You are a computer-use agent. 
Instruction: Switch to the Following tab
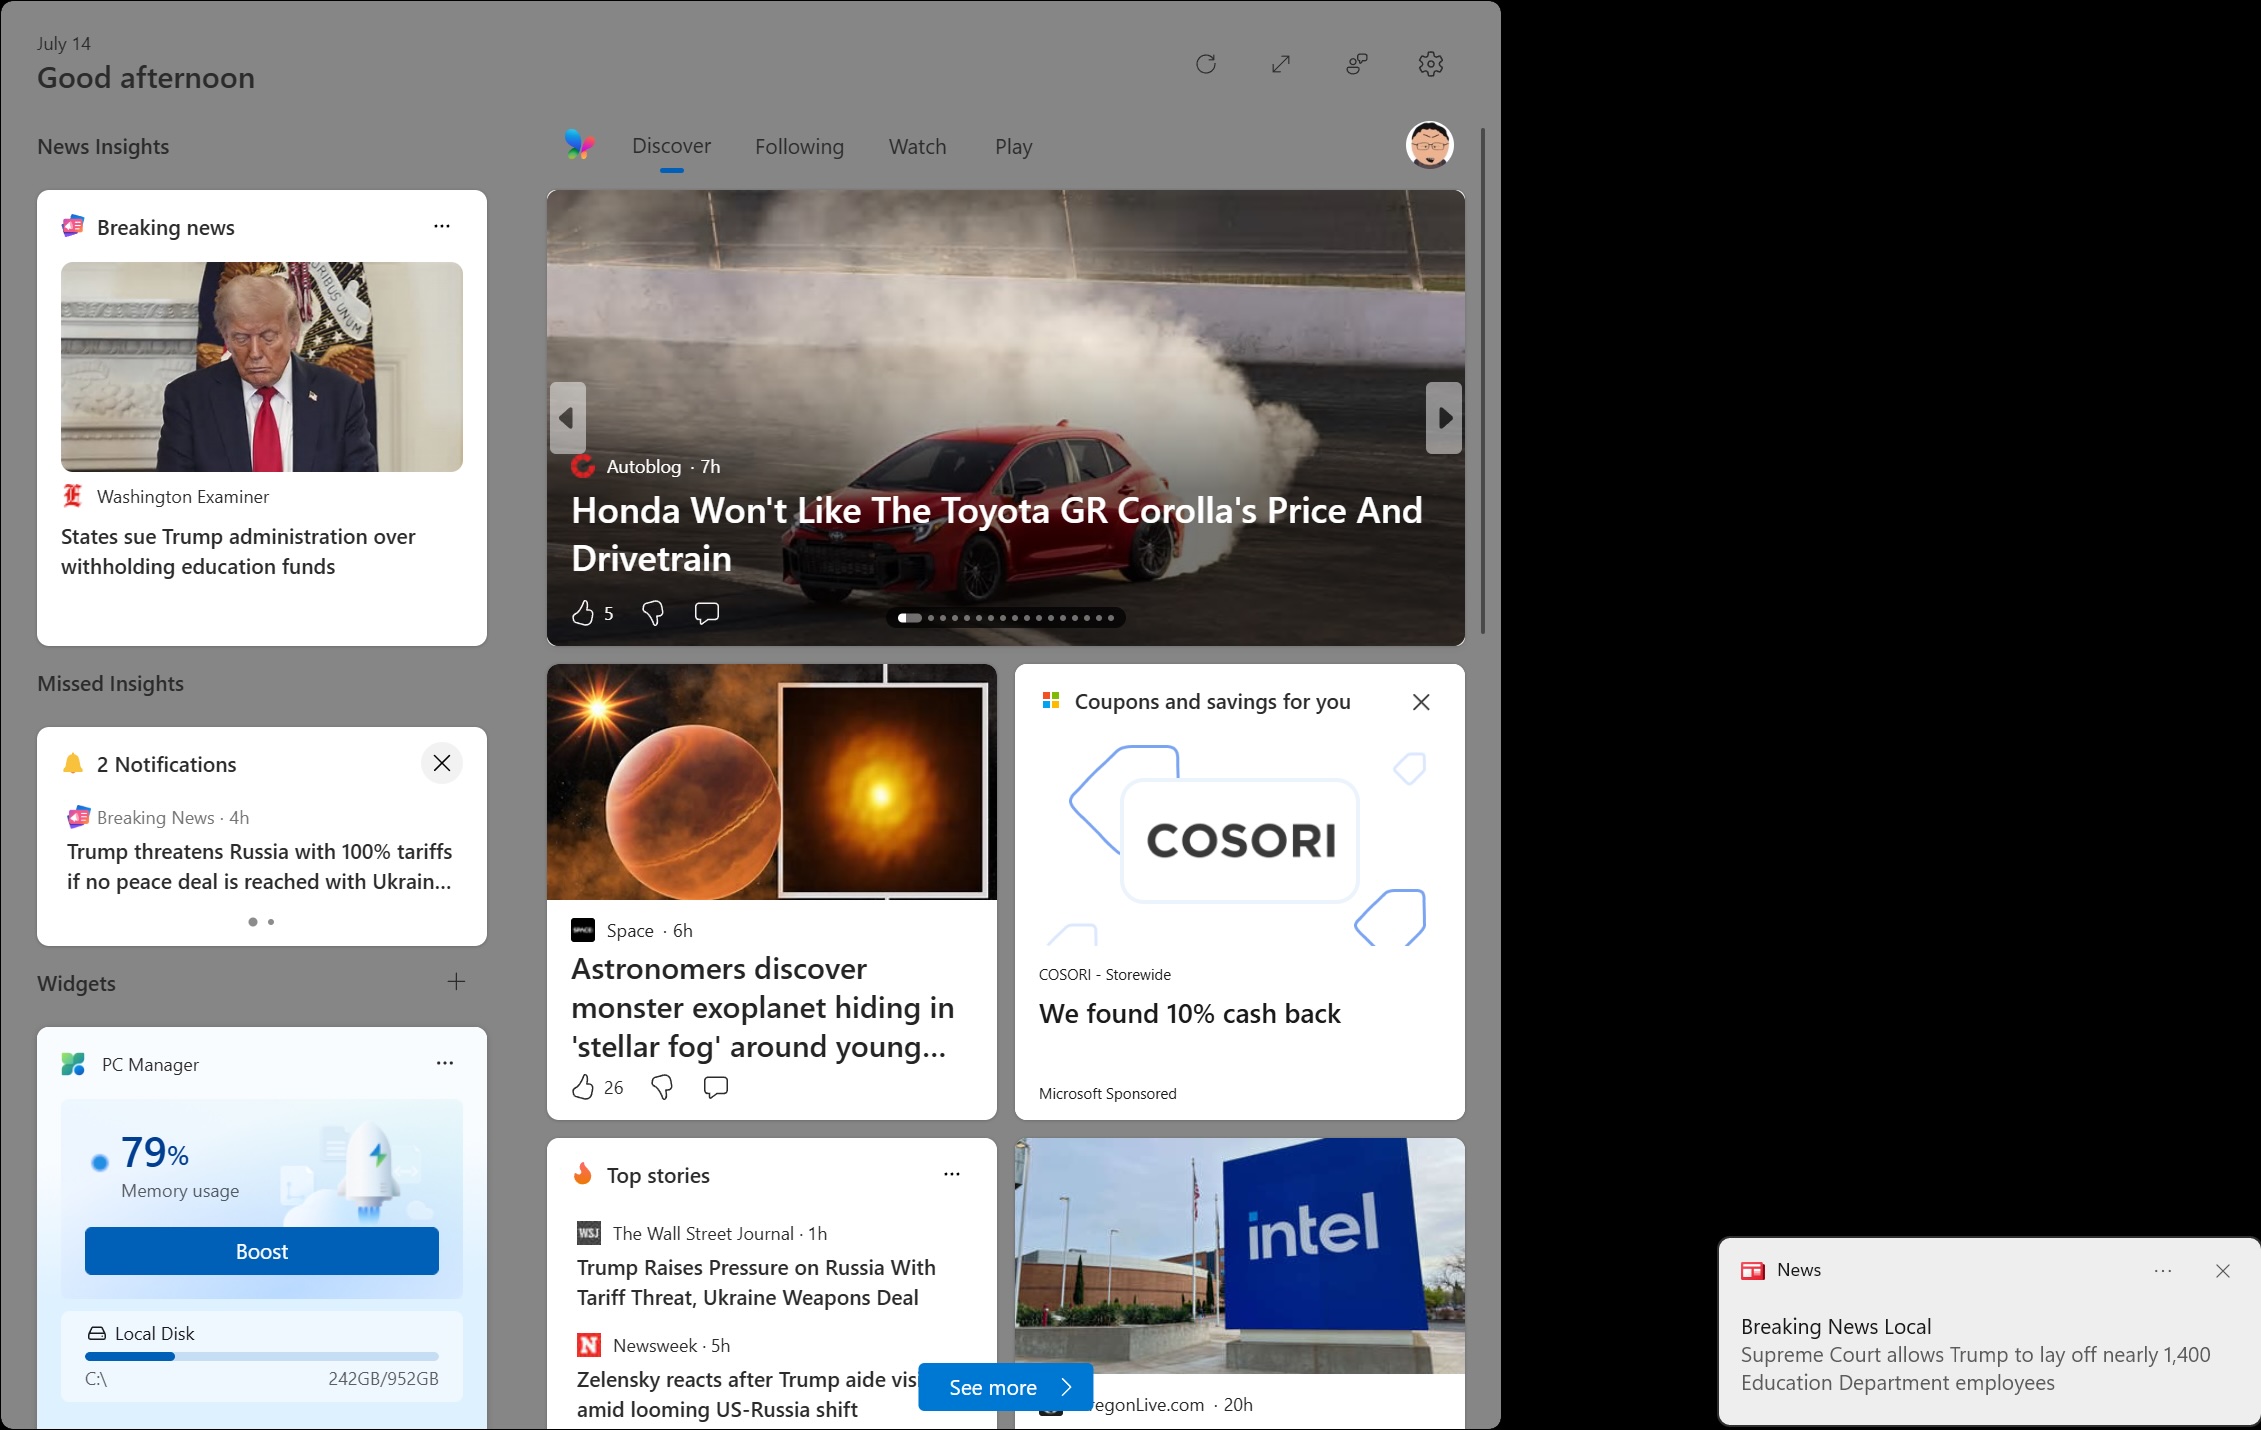tap(799, 147)
